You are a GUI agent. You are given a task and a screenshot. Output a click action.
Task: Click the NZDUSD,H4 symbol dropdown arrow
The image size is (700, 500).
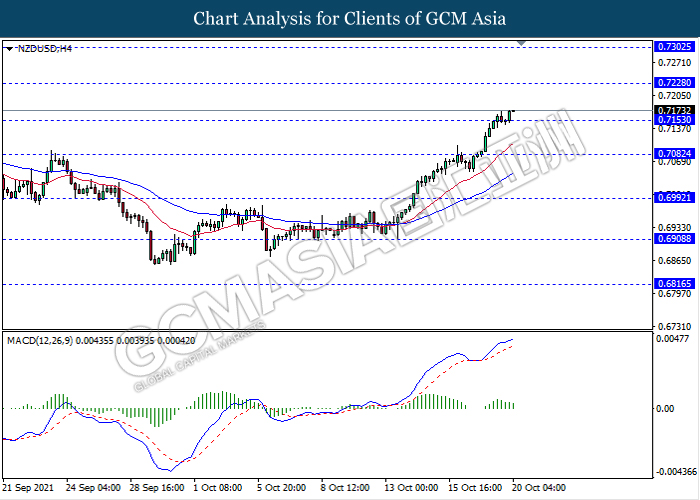coord(10,49)
